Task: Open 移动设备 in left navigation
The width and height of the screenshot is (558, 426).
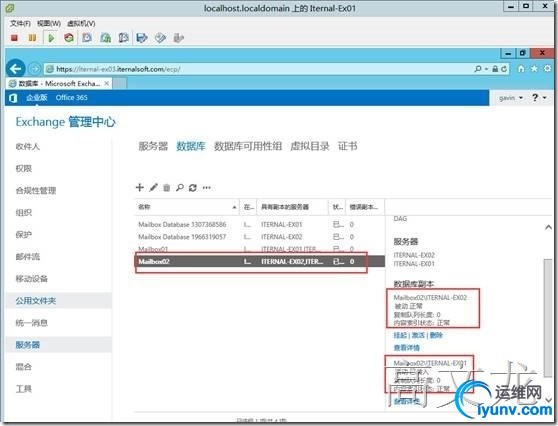Action: pyautogui.click(x=31, y=279)
